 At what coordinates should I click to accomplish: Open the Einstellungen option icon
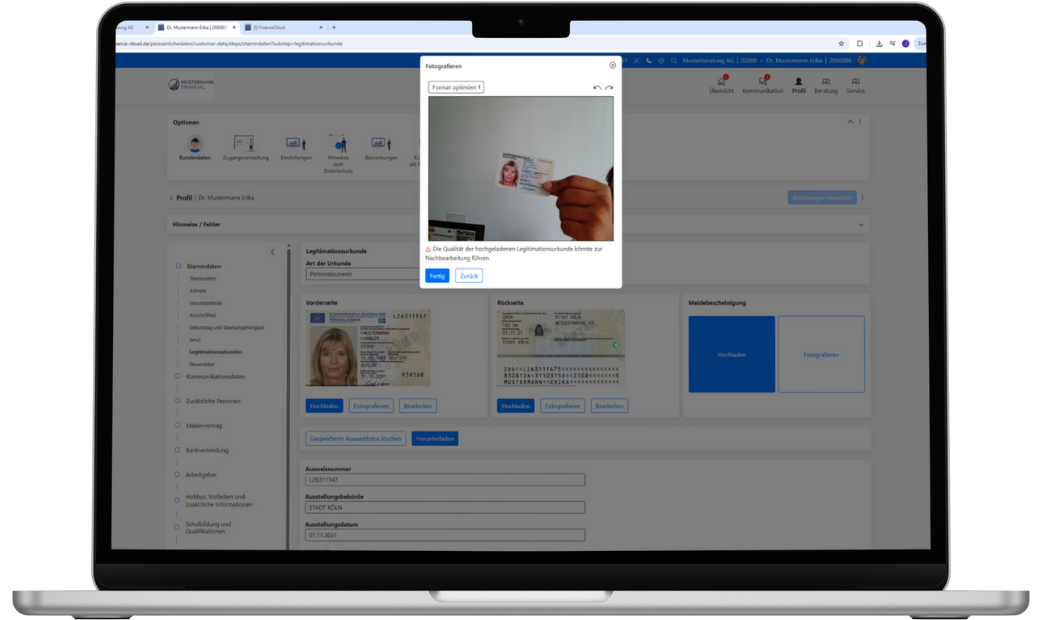(296, 148)
